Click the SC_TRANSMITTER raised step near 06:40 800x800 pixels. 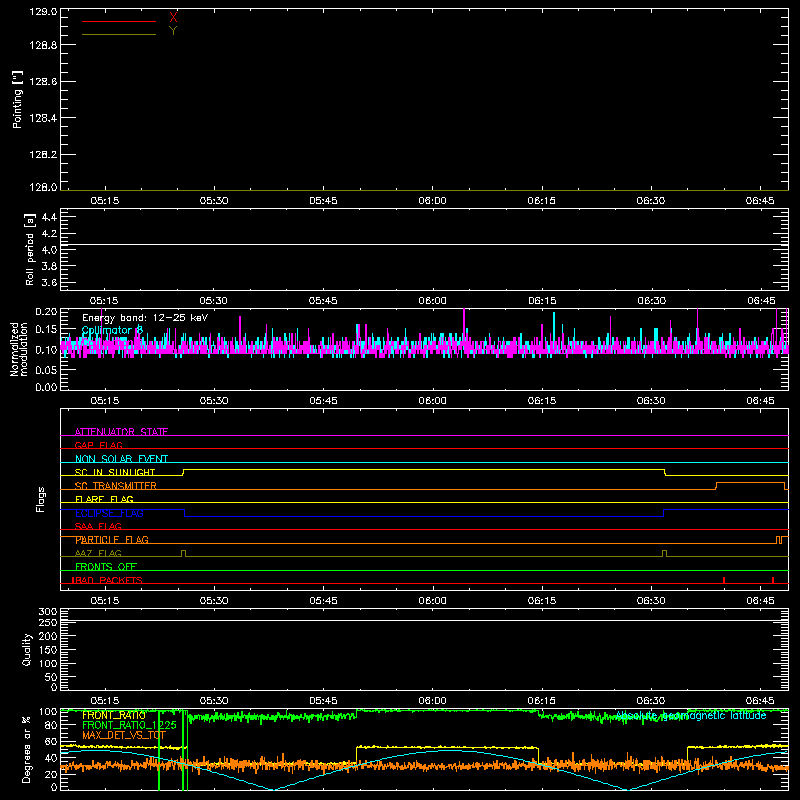[750, 483]
